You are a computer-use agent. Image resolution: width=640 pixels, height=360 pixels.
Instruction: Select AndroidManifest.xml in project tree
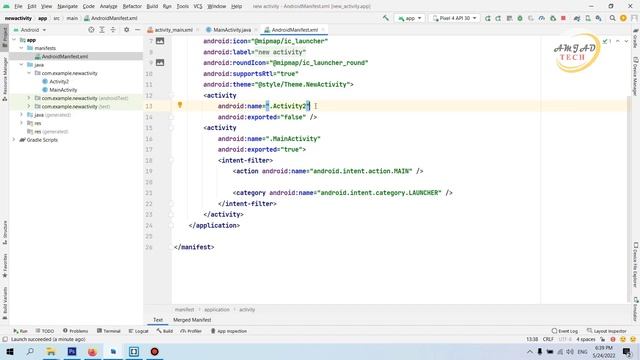pyautogui.click(x=64, y=56)
